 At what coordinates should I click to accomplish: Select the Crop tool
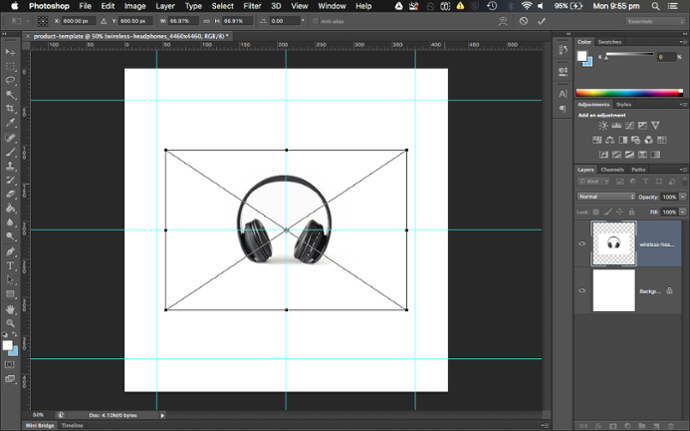tap(10, 109)
